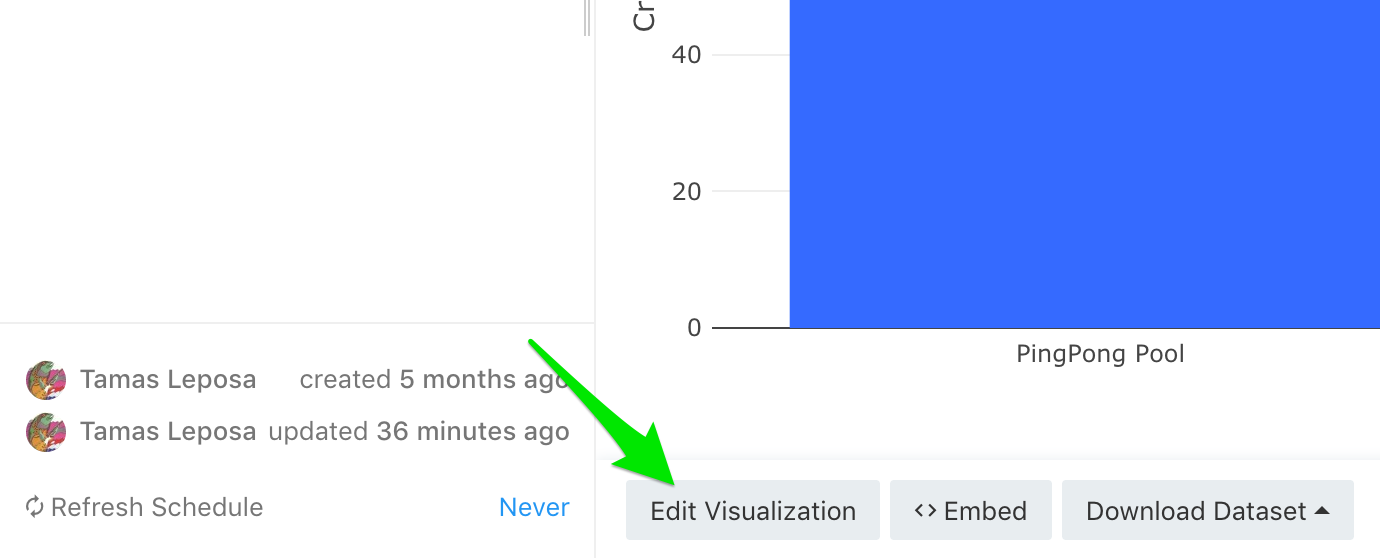Click the Never refresh schedule link

534,507
